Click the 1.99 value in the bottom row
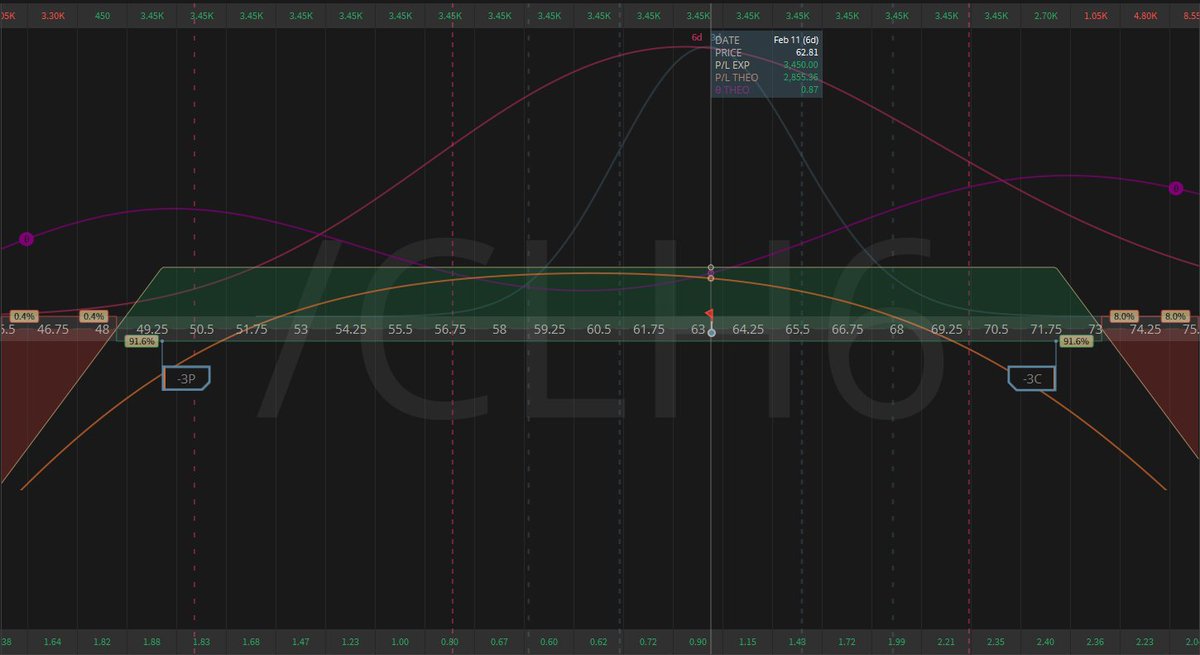Viewport: 1200px width, 655px height. [897, 640]
